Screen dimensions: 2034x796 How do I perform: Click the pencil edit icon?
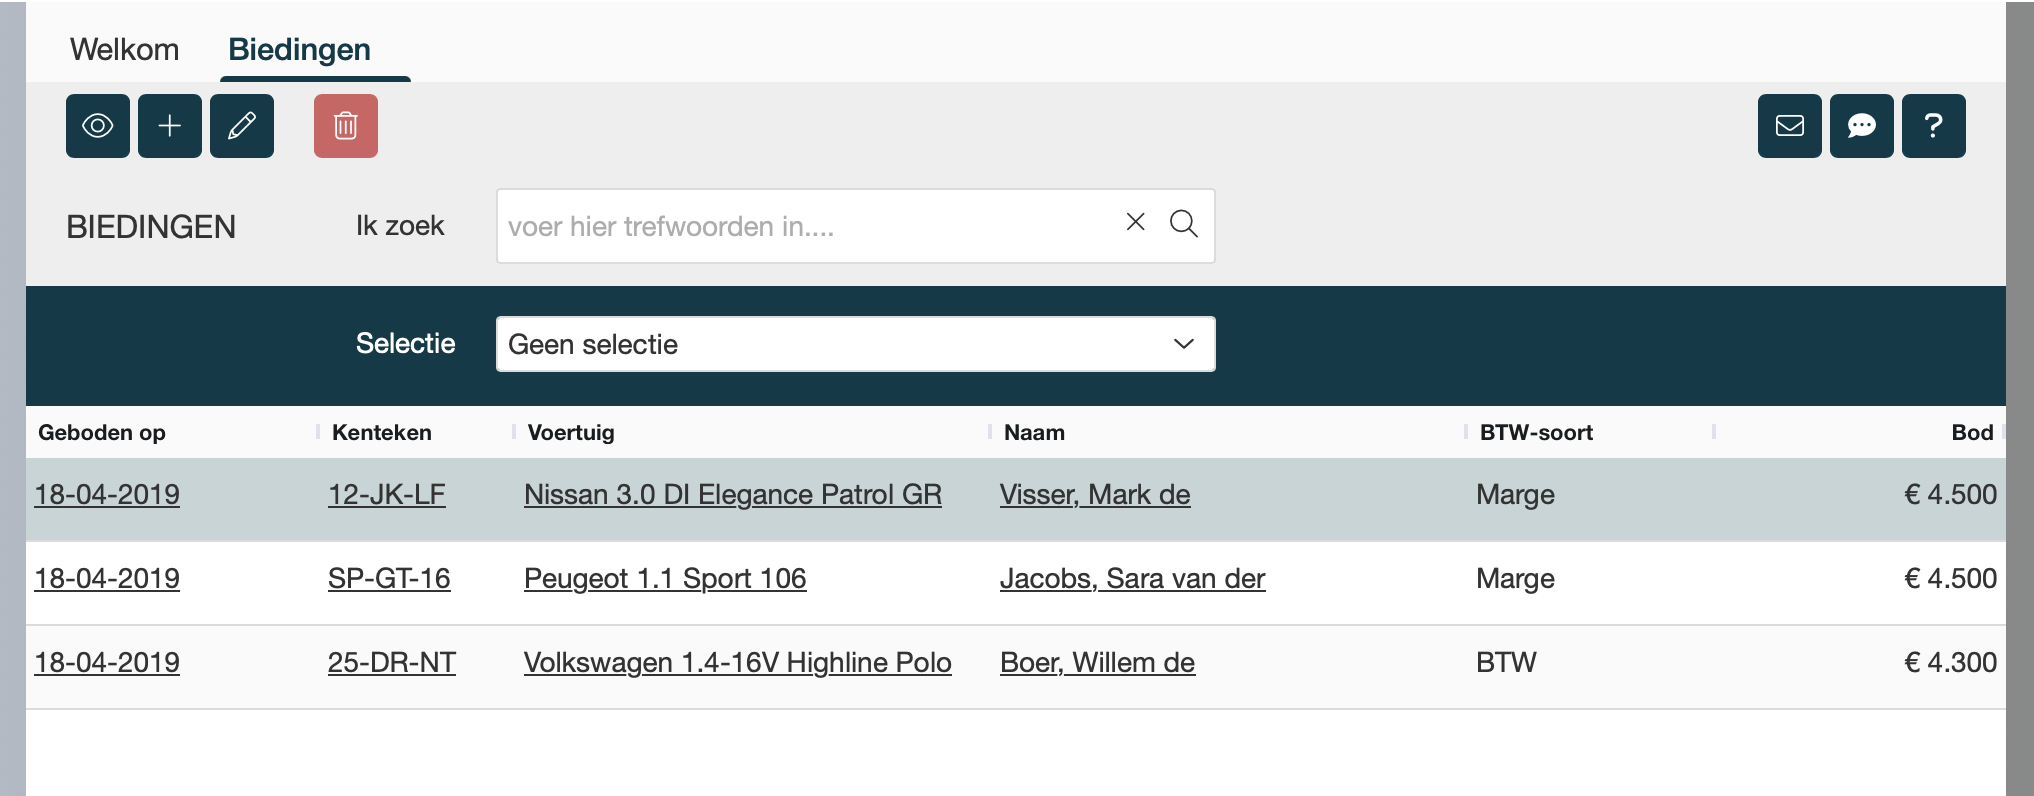click(242, 126)
